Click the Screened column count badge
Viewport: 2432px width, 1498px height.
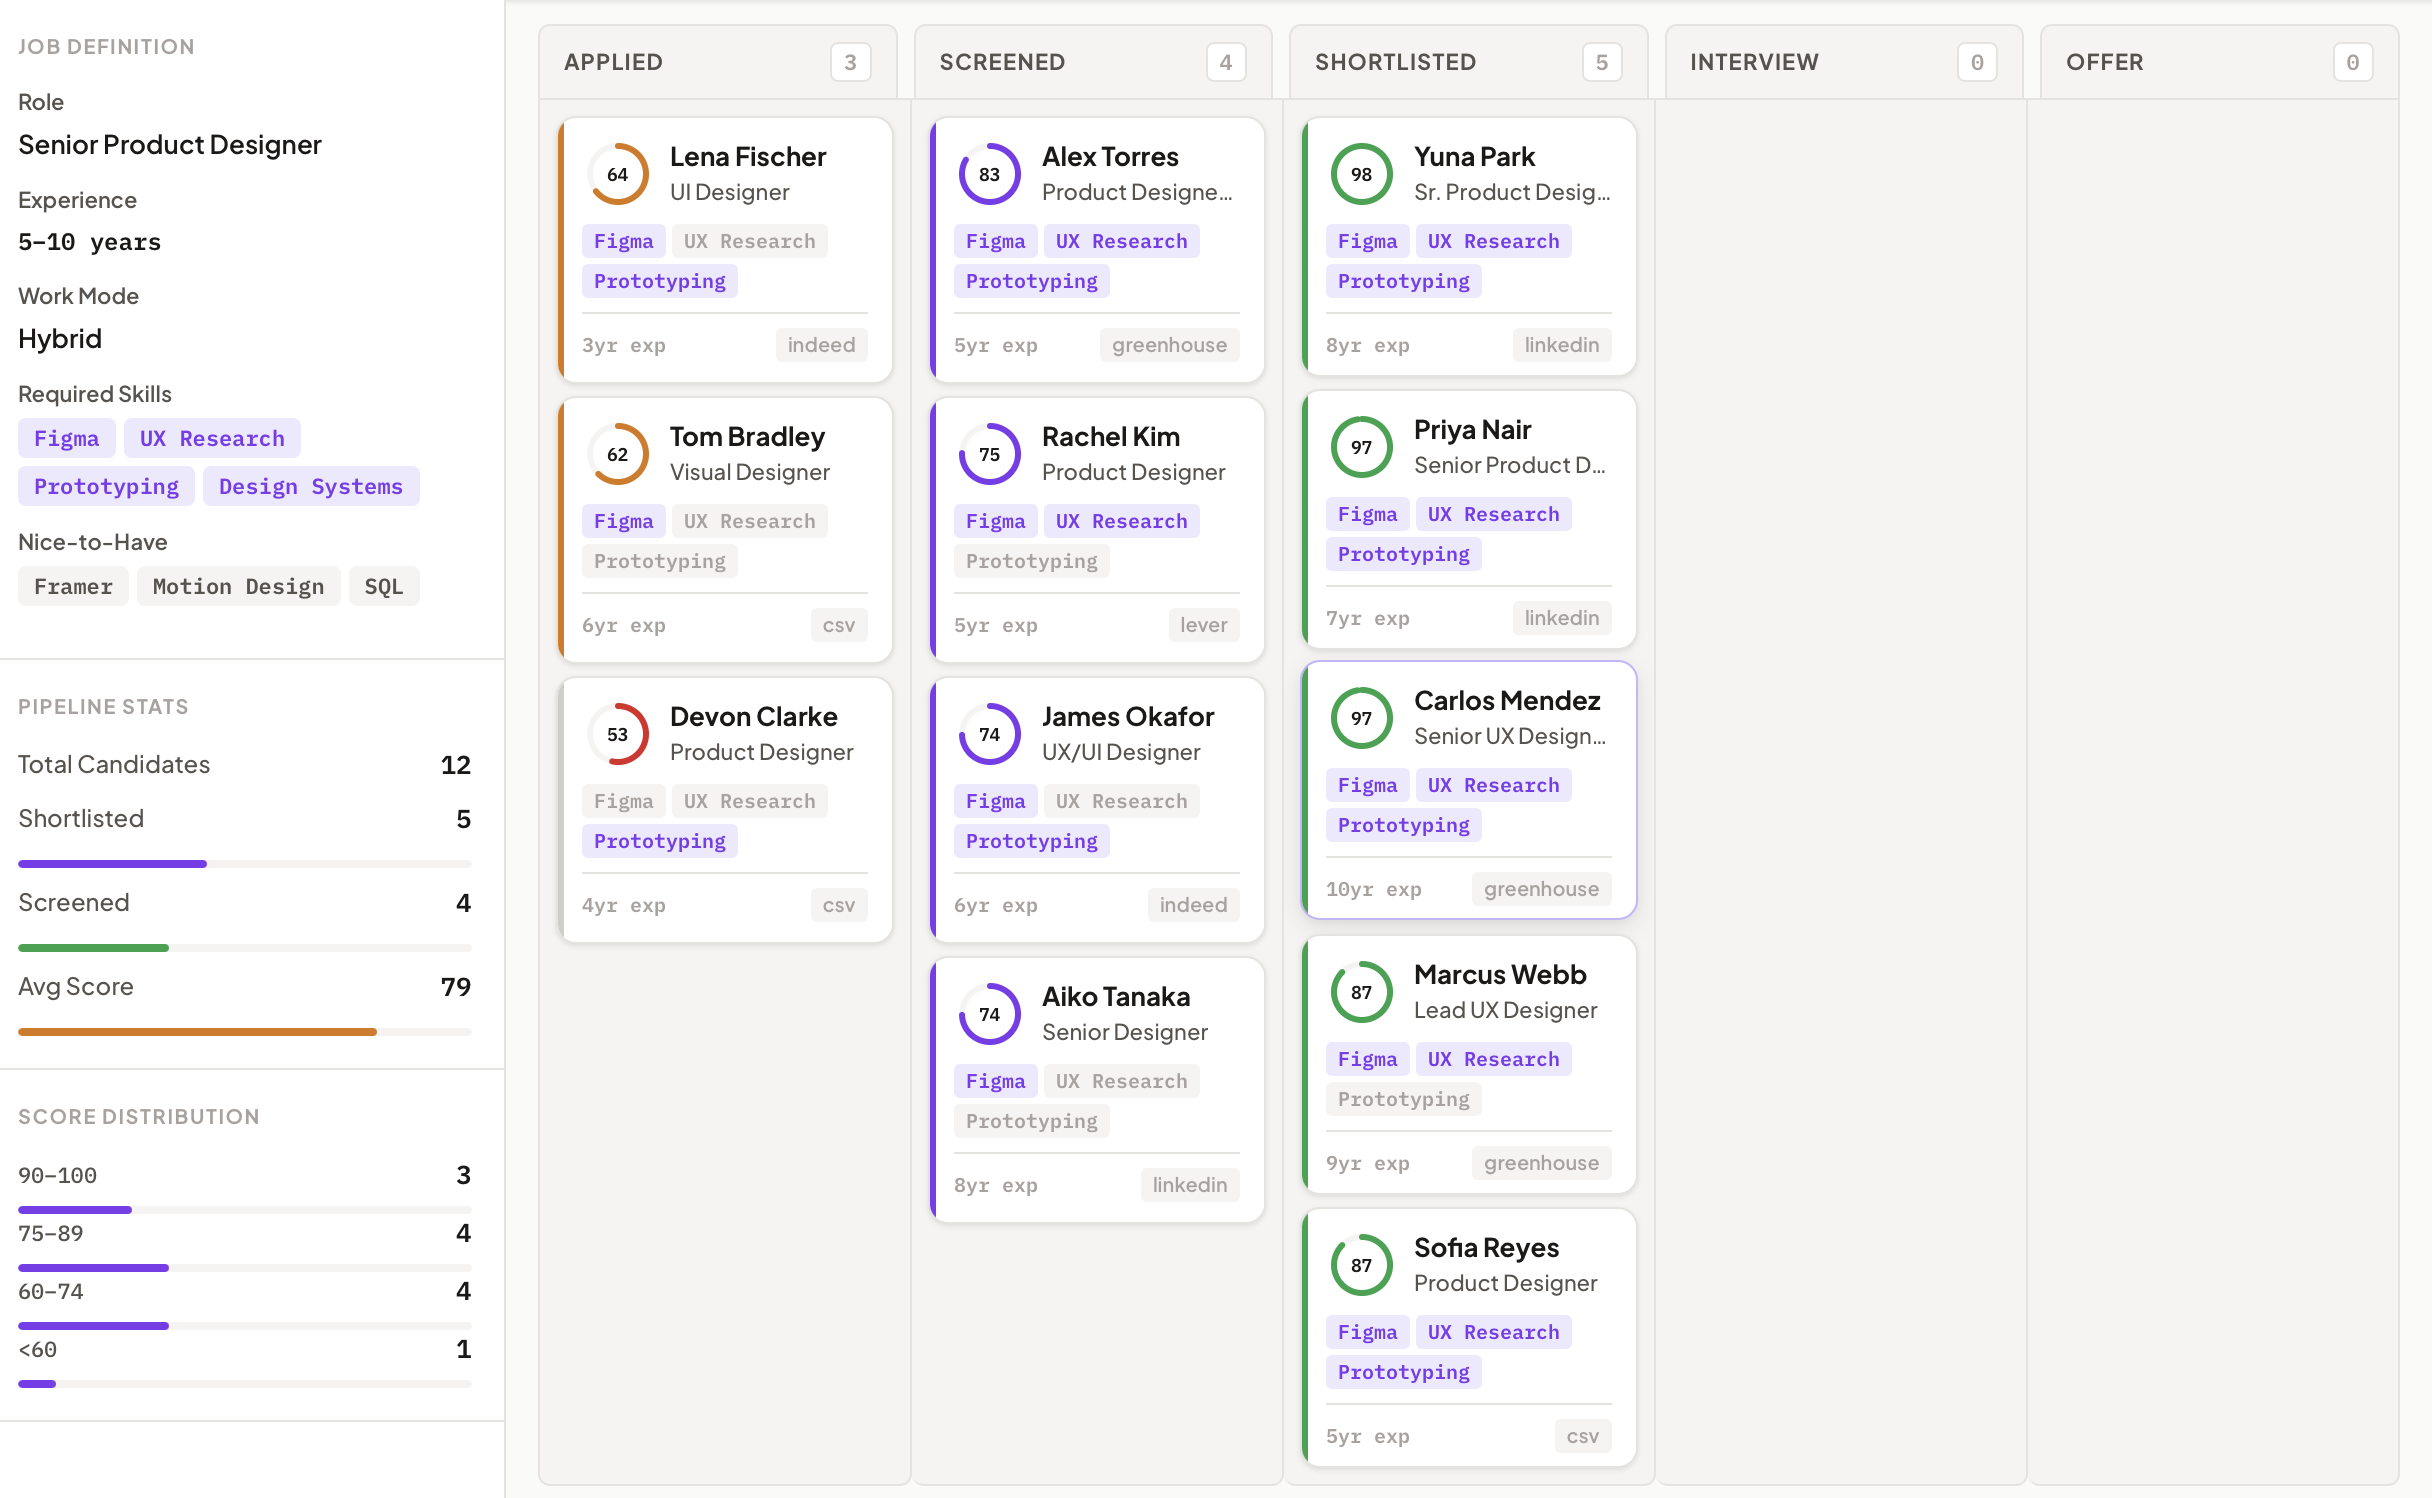click(1225, 62)
